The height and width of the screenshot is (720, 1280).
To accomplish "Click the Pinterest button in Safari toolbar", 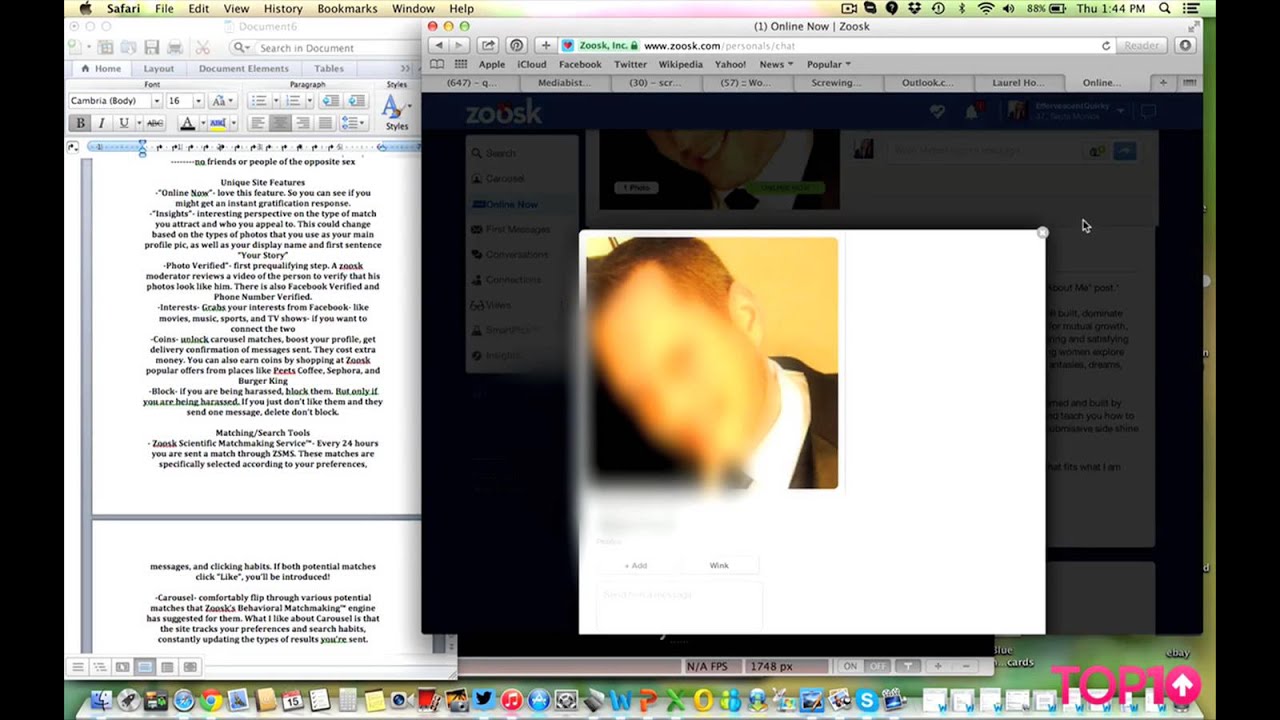I will [516, 45].
